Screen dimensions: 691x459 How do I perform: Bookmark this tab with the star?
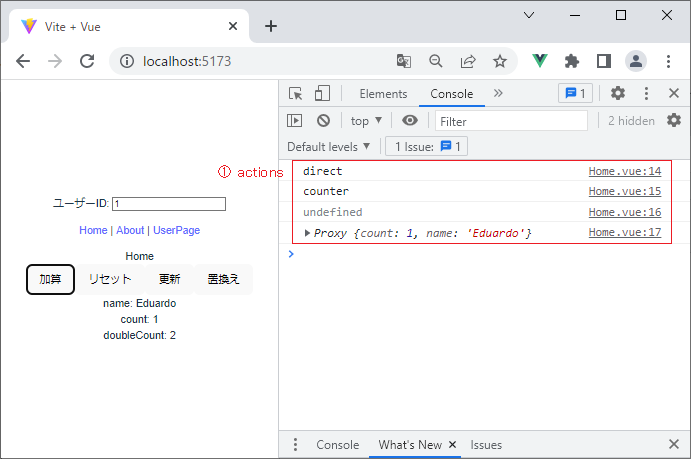click(500, 61)
